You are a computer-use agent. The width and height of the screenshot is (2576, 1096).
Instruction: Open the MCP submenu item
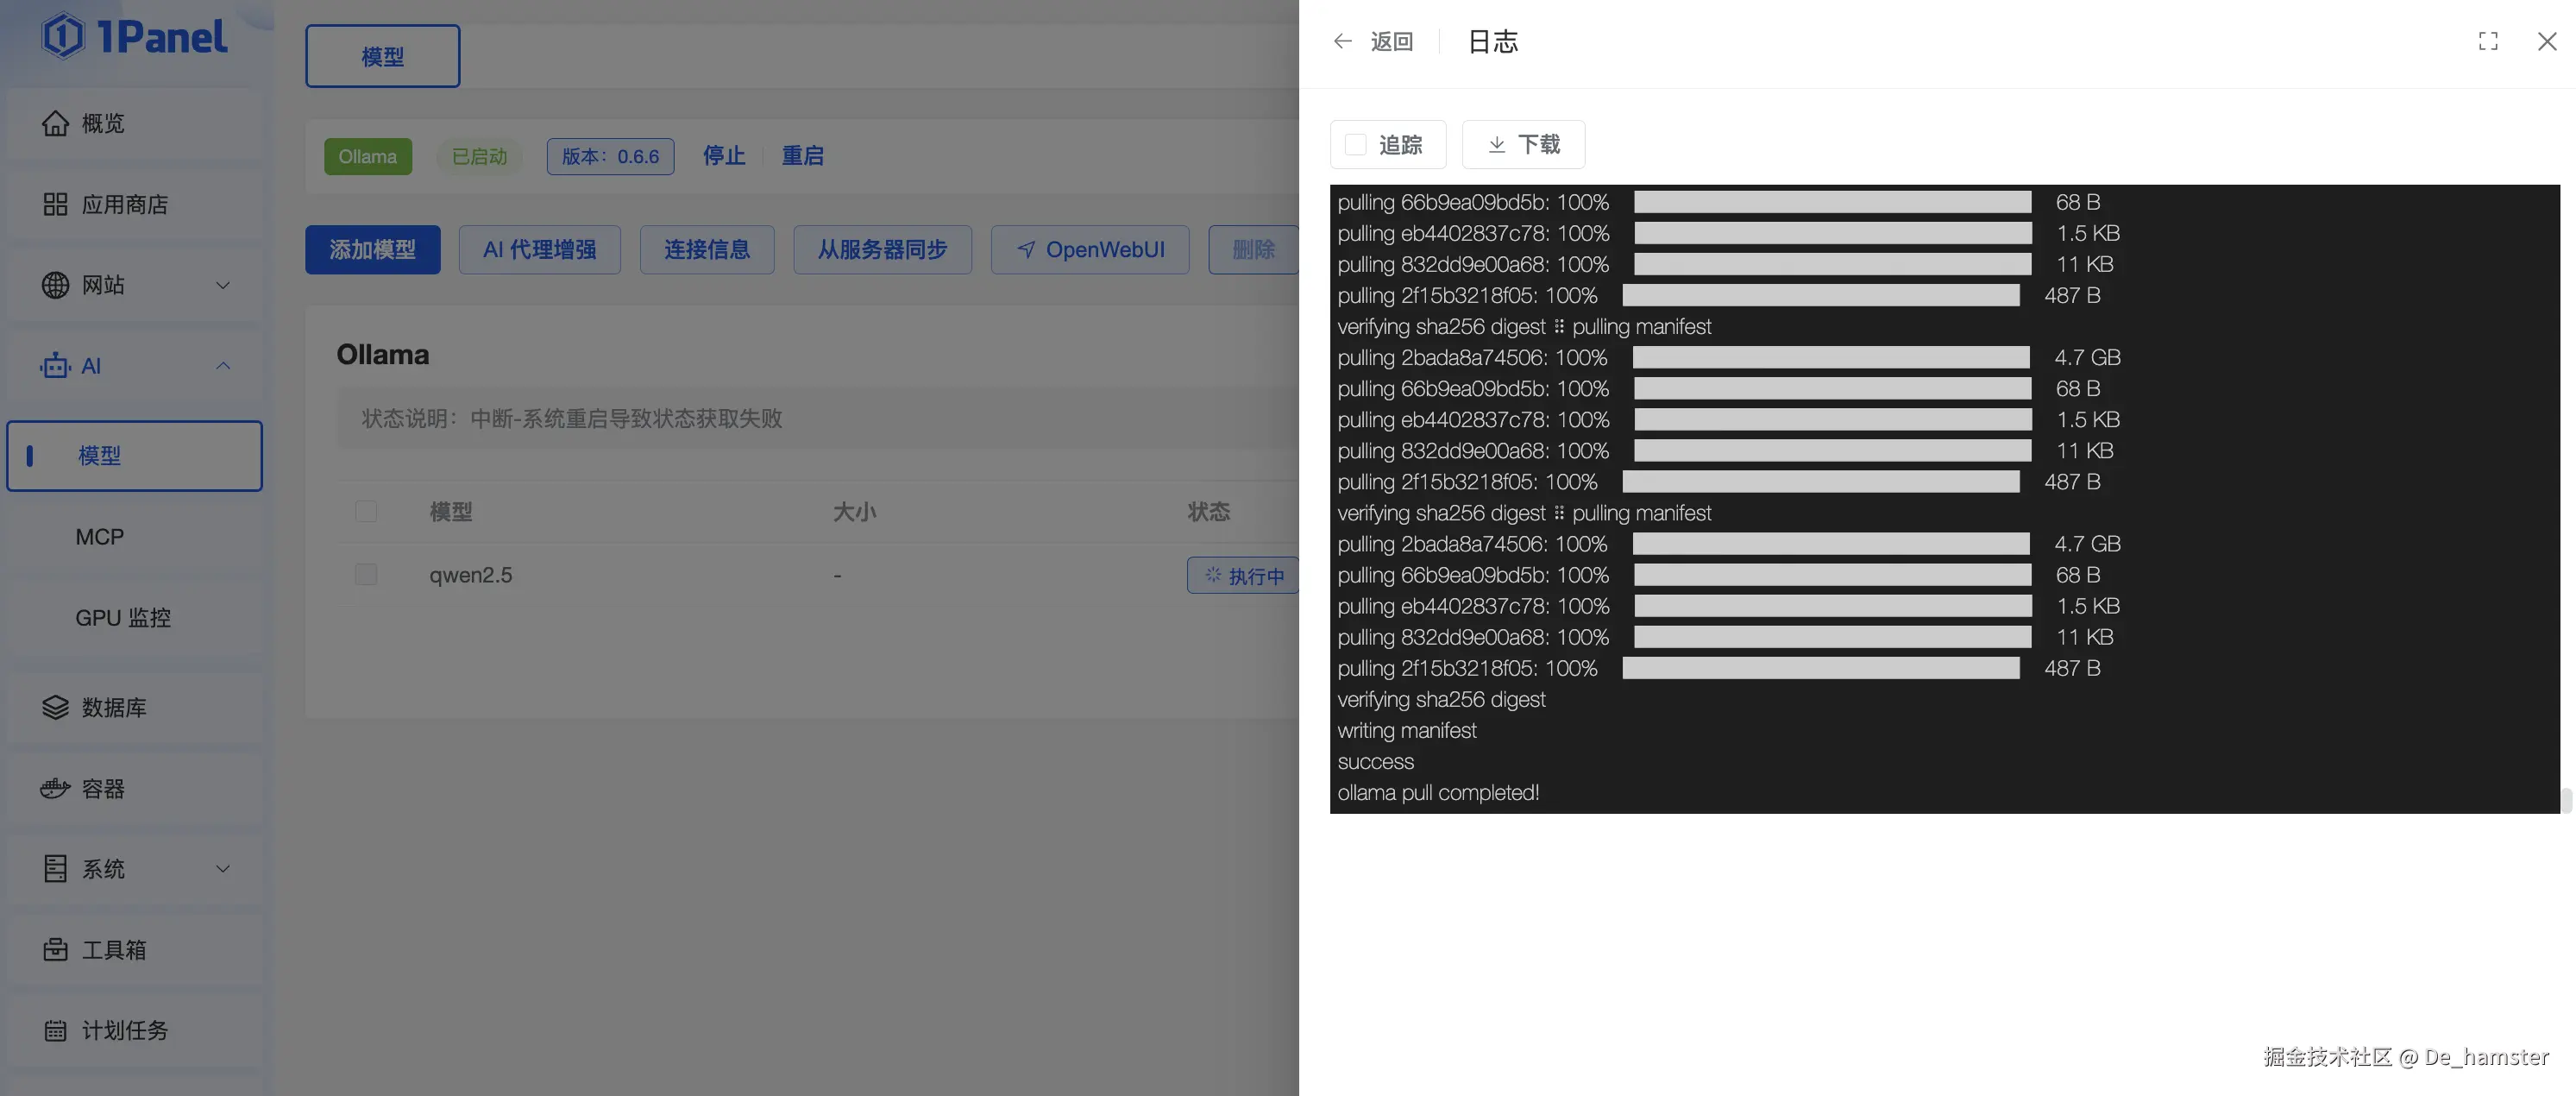100,537
